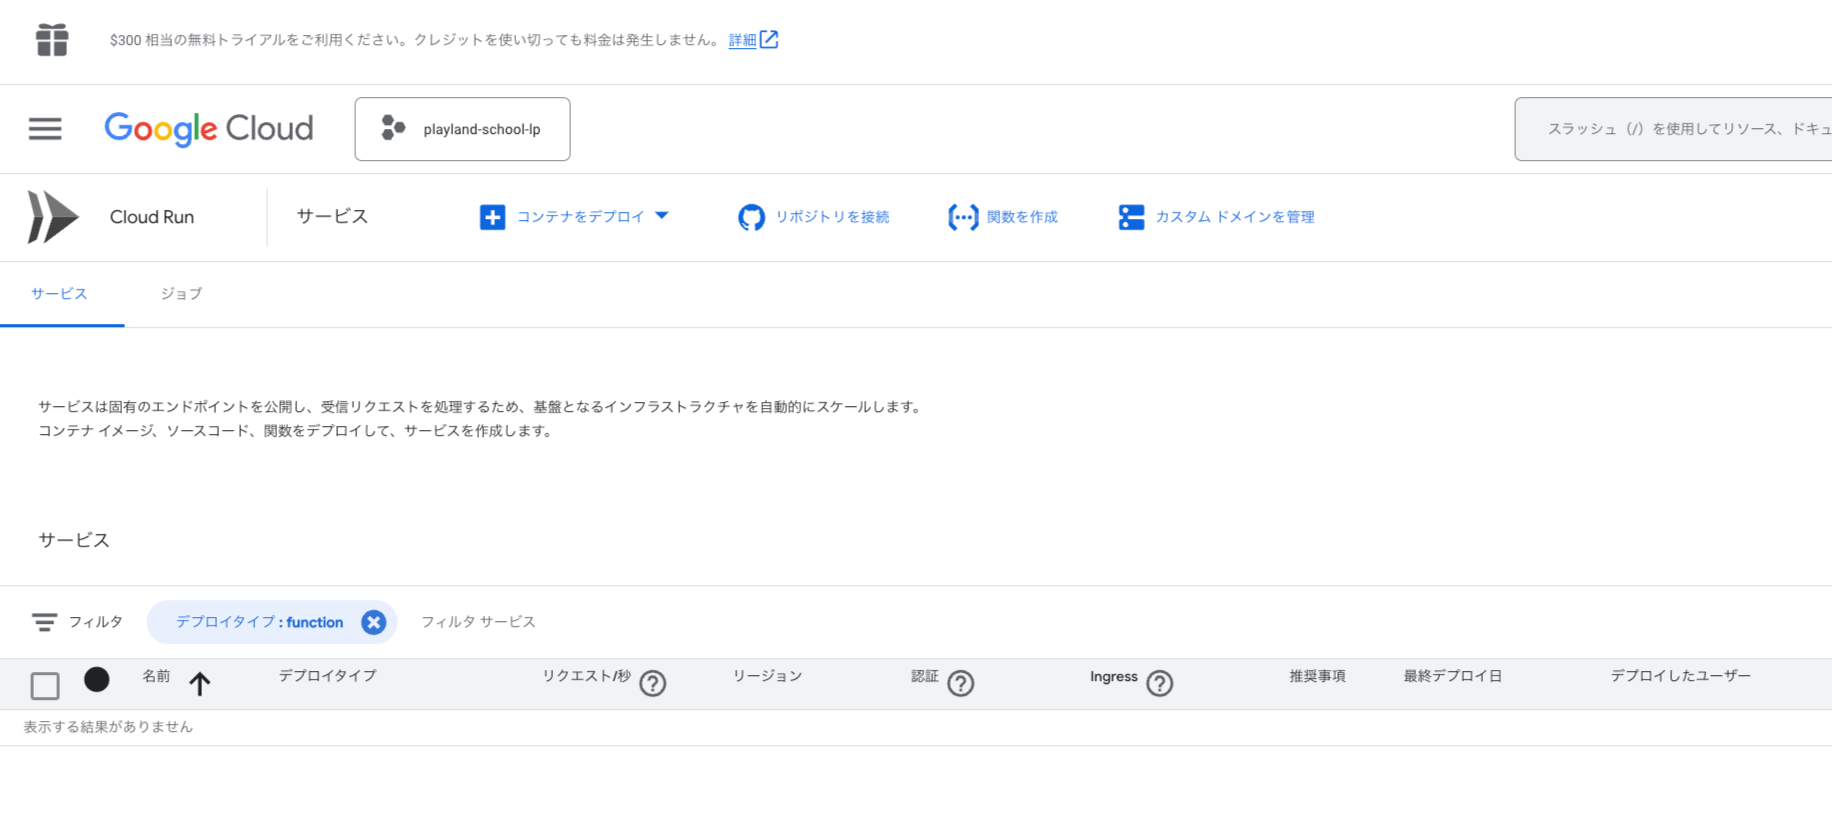Click the resource search field
The image size is (1832, 813).
1673,129
